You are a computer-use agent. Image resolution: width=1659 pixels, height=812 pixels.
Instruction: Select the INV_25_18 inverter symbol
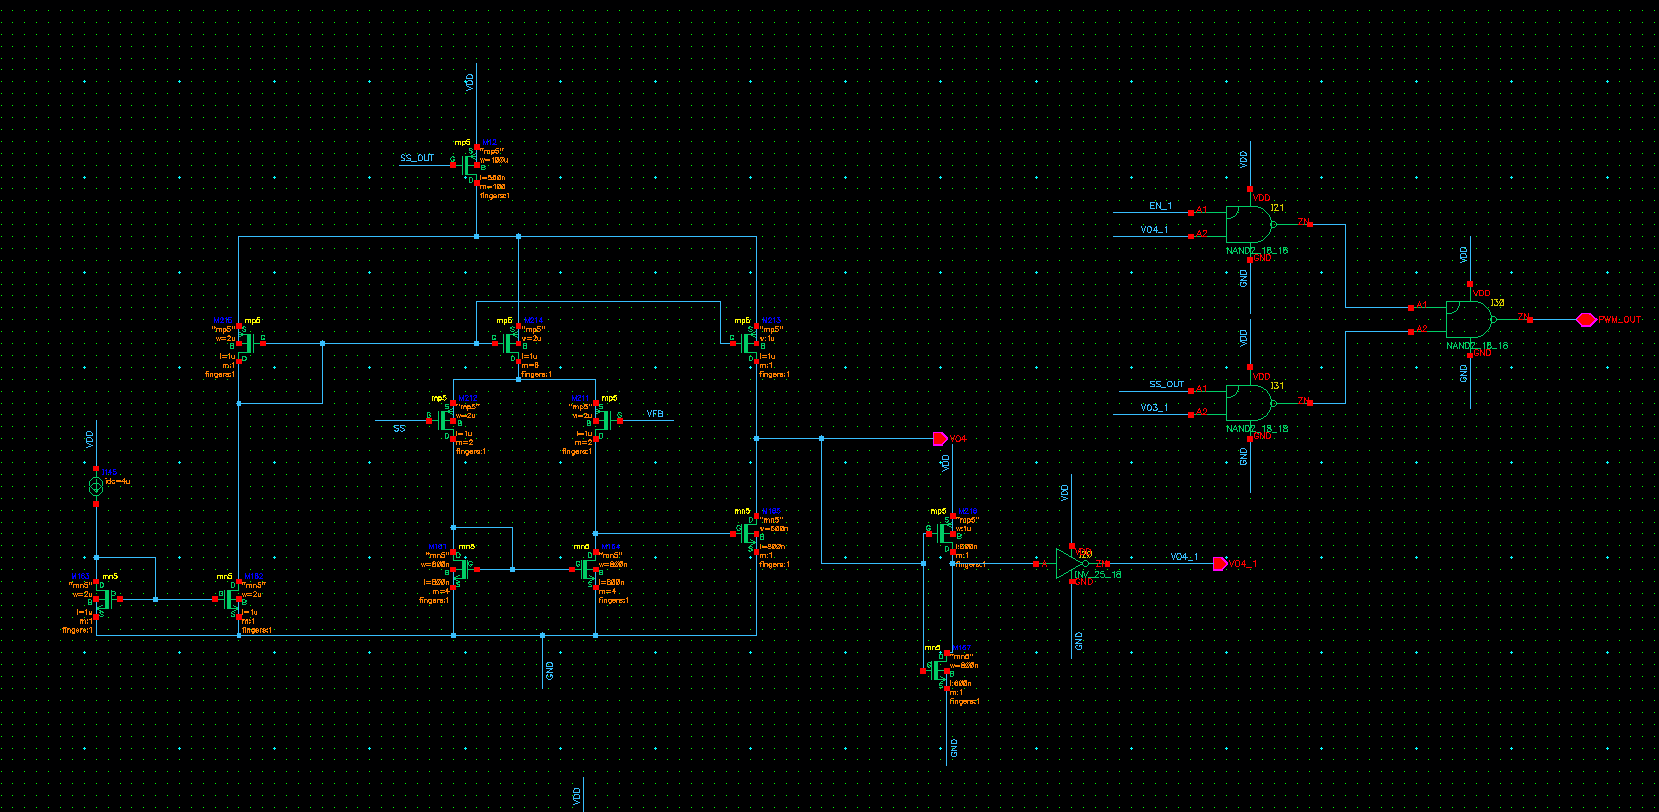1073,564
